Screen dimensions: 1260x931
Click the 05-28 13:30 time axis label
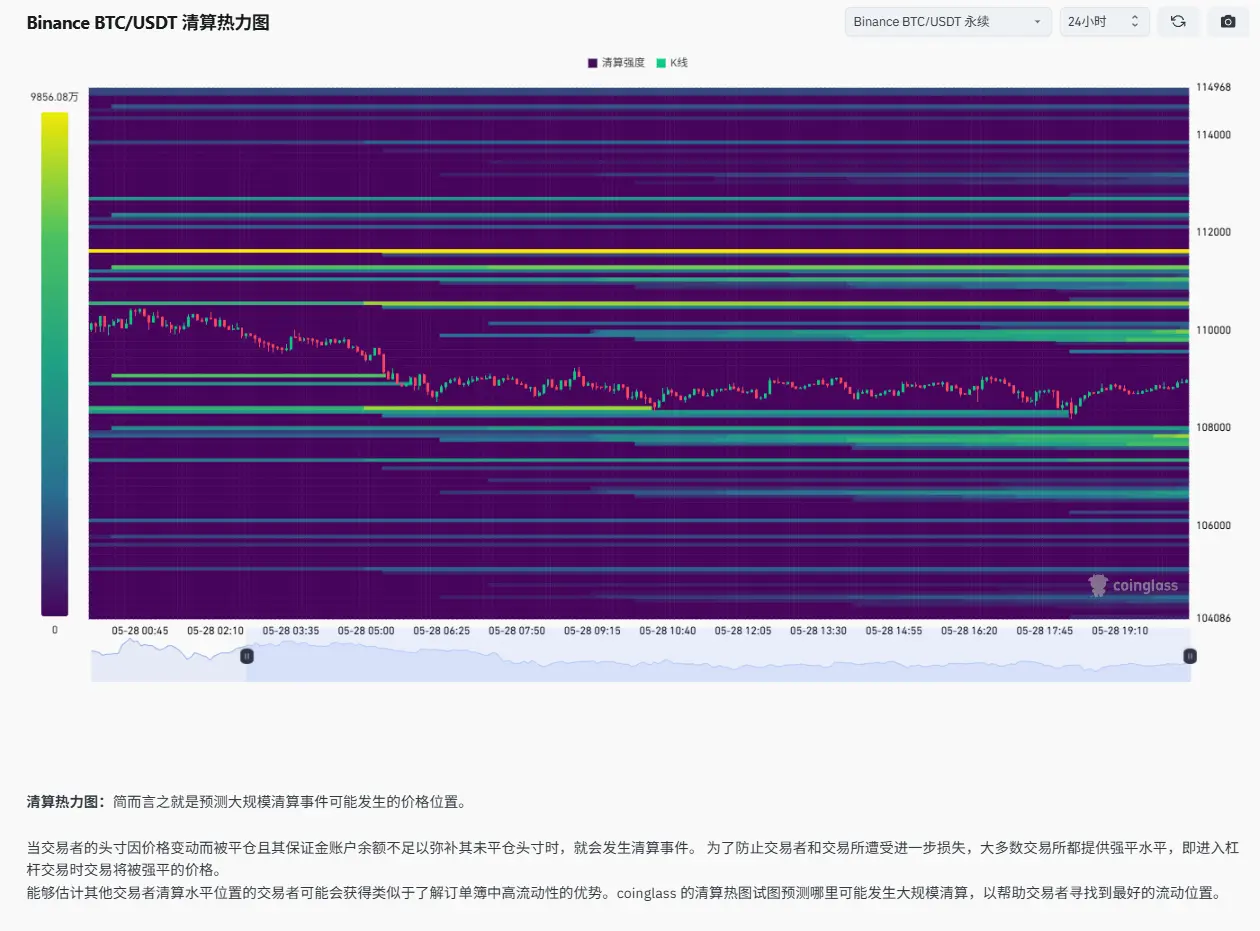tap(818, 631)
